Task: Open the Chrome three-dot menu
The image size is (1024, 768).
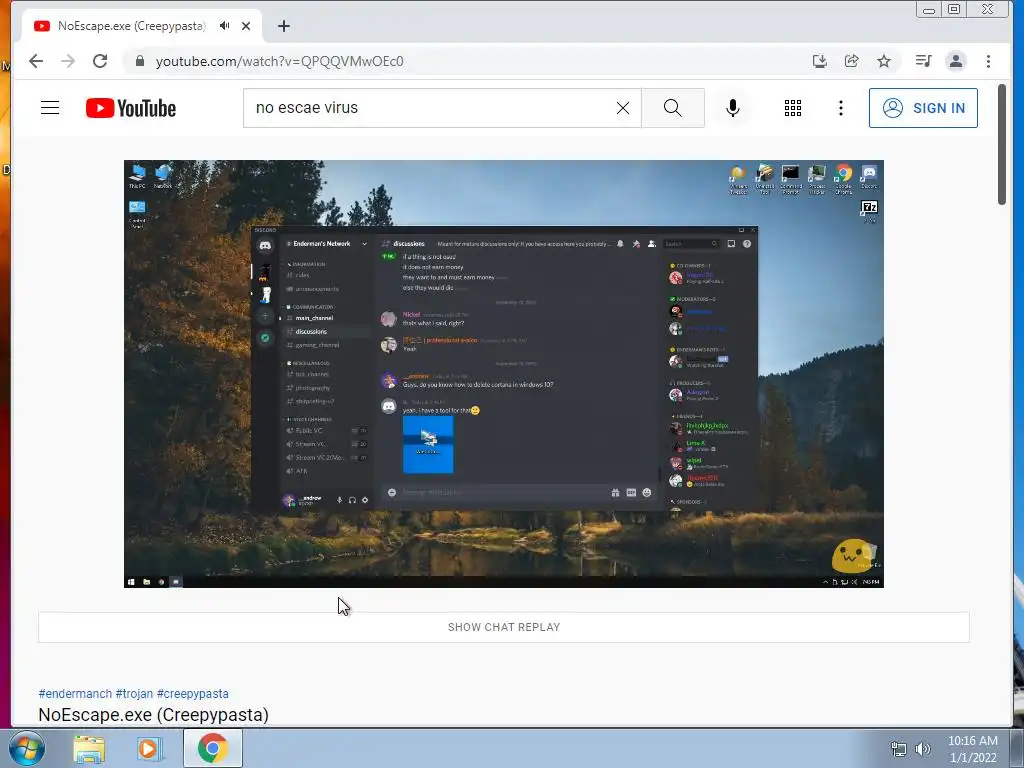Action: tap(988, 61)
